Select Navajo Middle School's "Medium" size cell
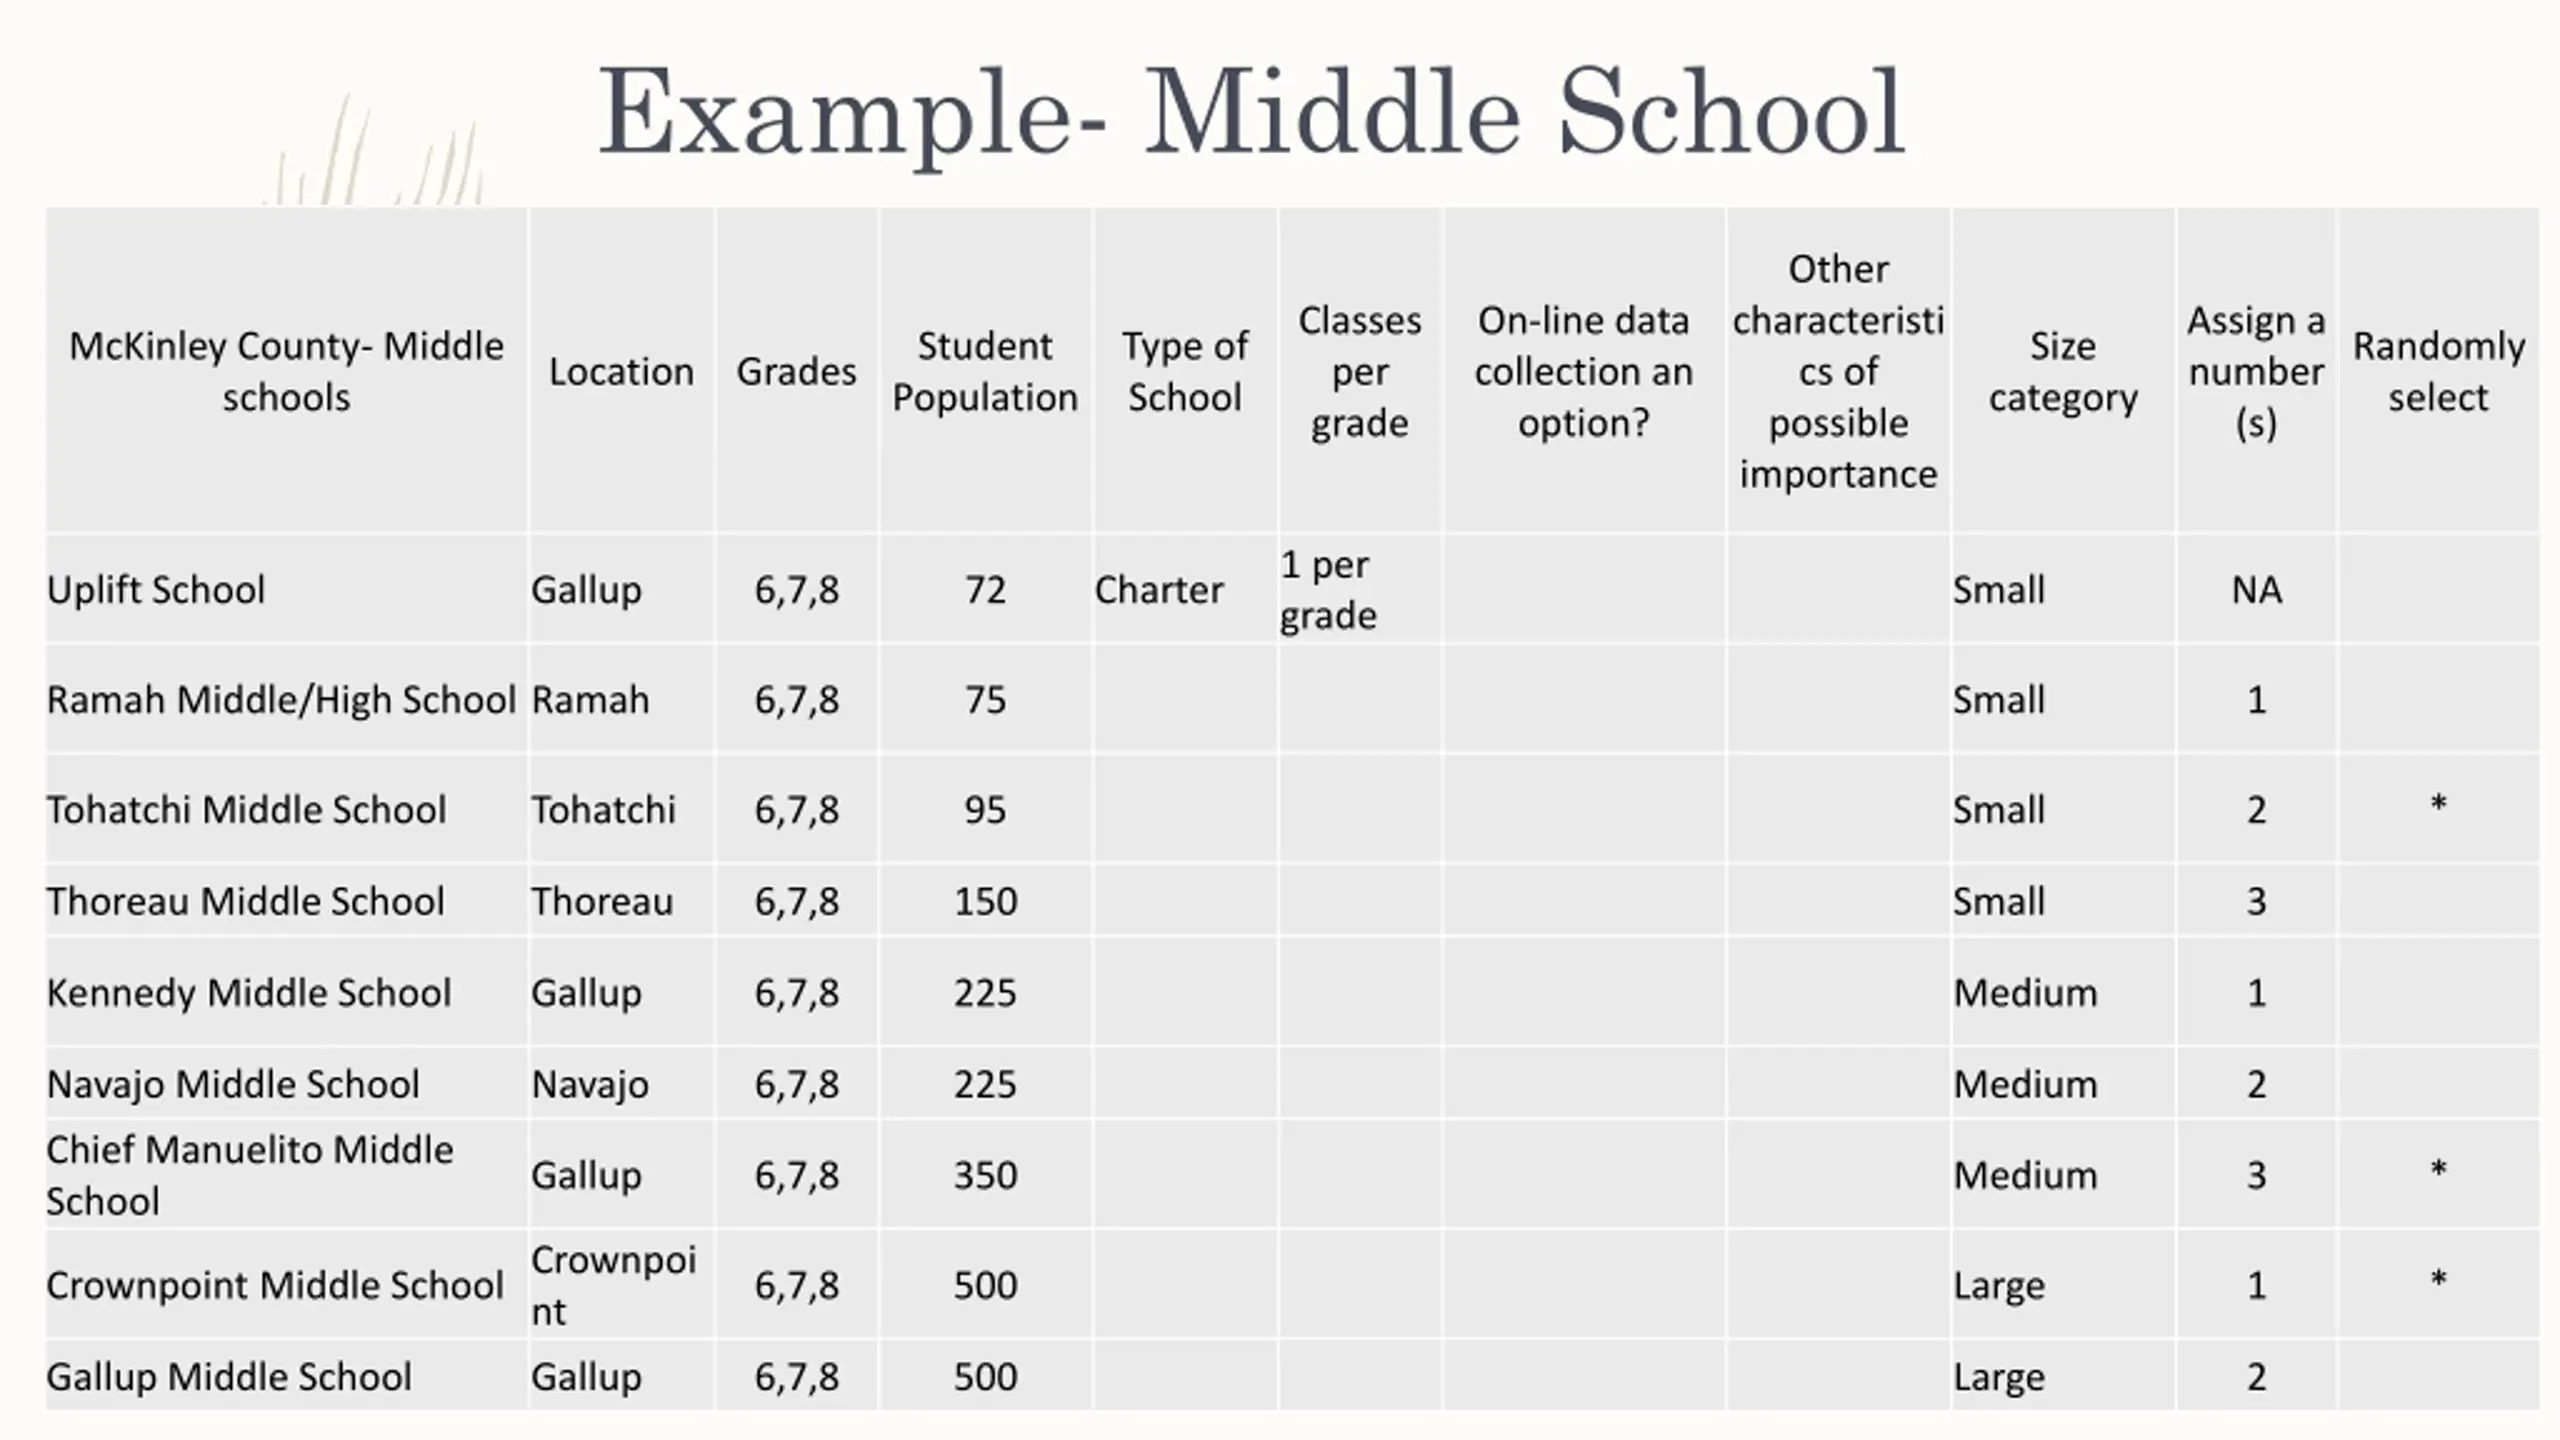Screen dimensions: 2560x1440 2025,1085
